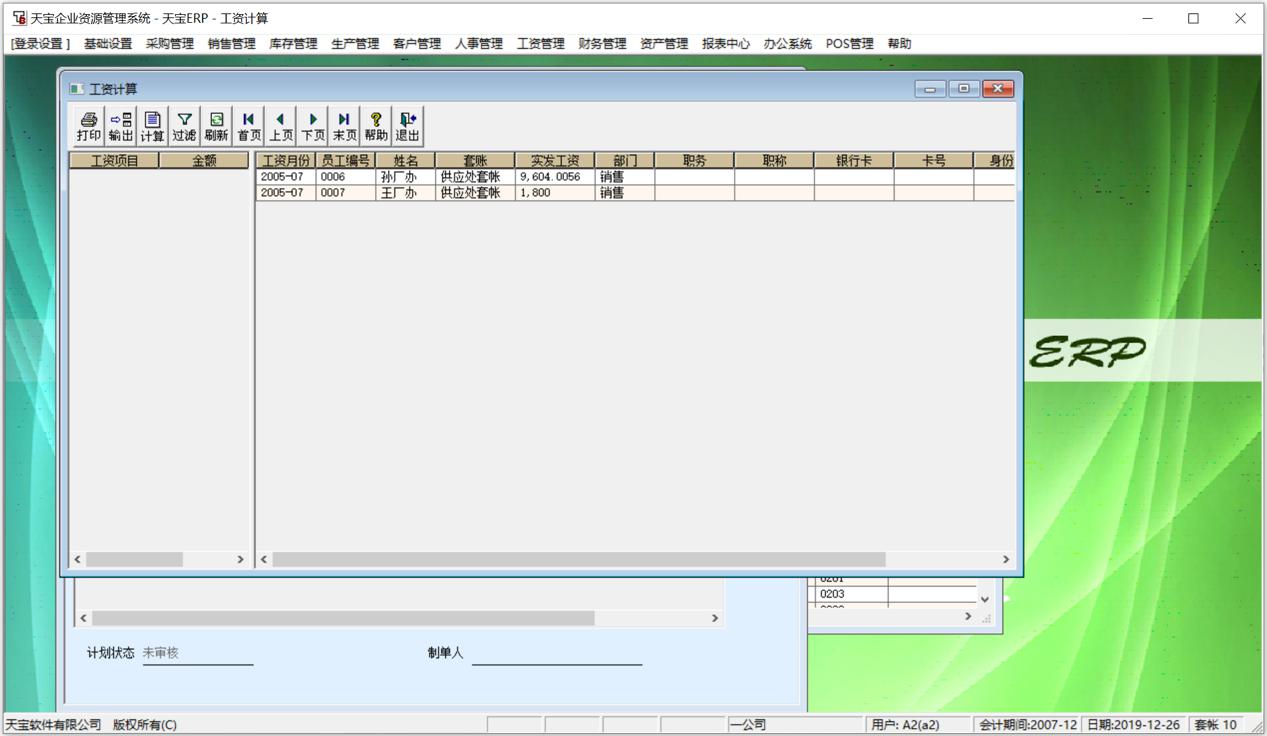Go to the first page (首页)
1267x736 pixels.
click(x=248, y=126)
